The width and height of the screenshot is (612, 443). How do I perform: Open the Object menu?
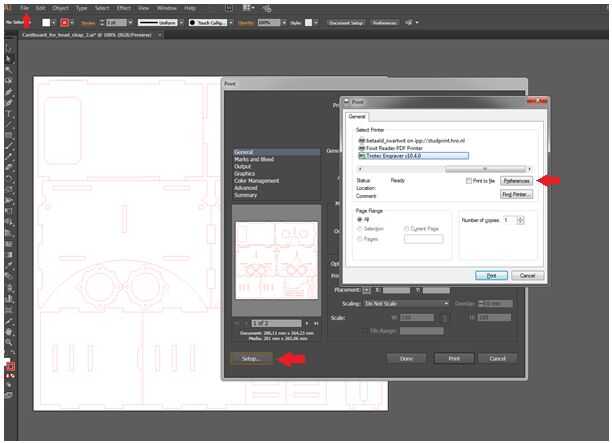[60, 8]
